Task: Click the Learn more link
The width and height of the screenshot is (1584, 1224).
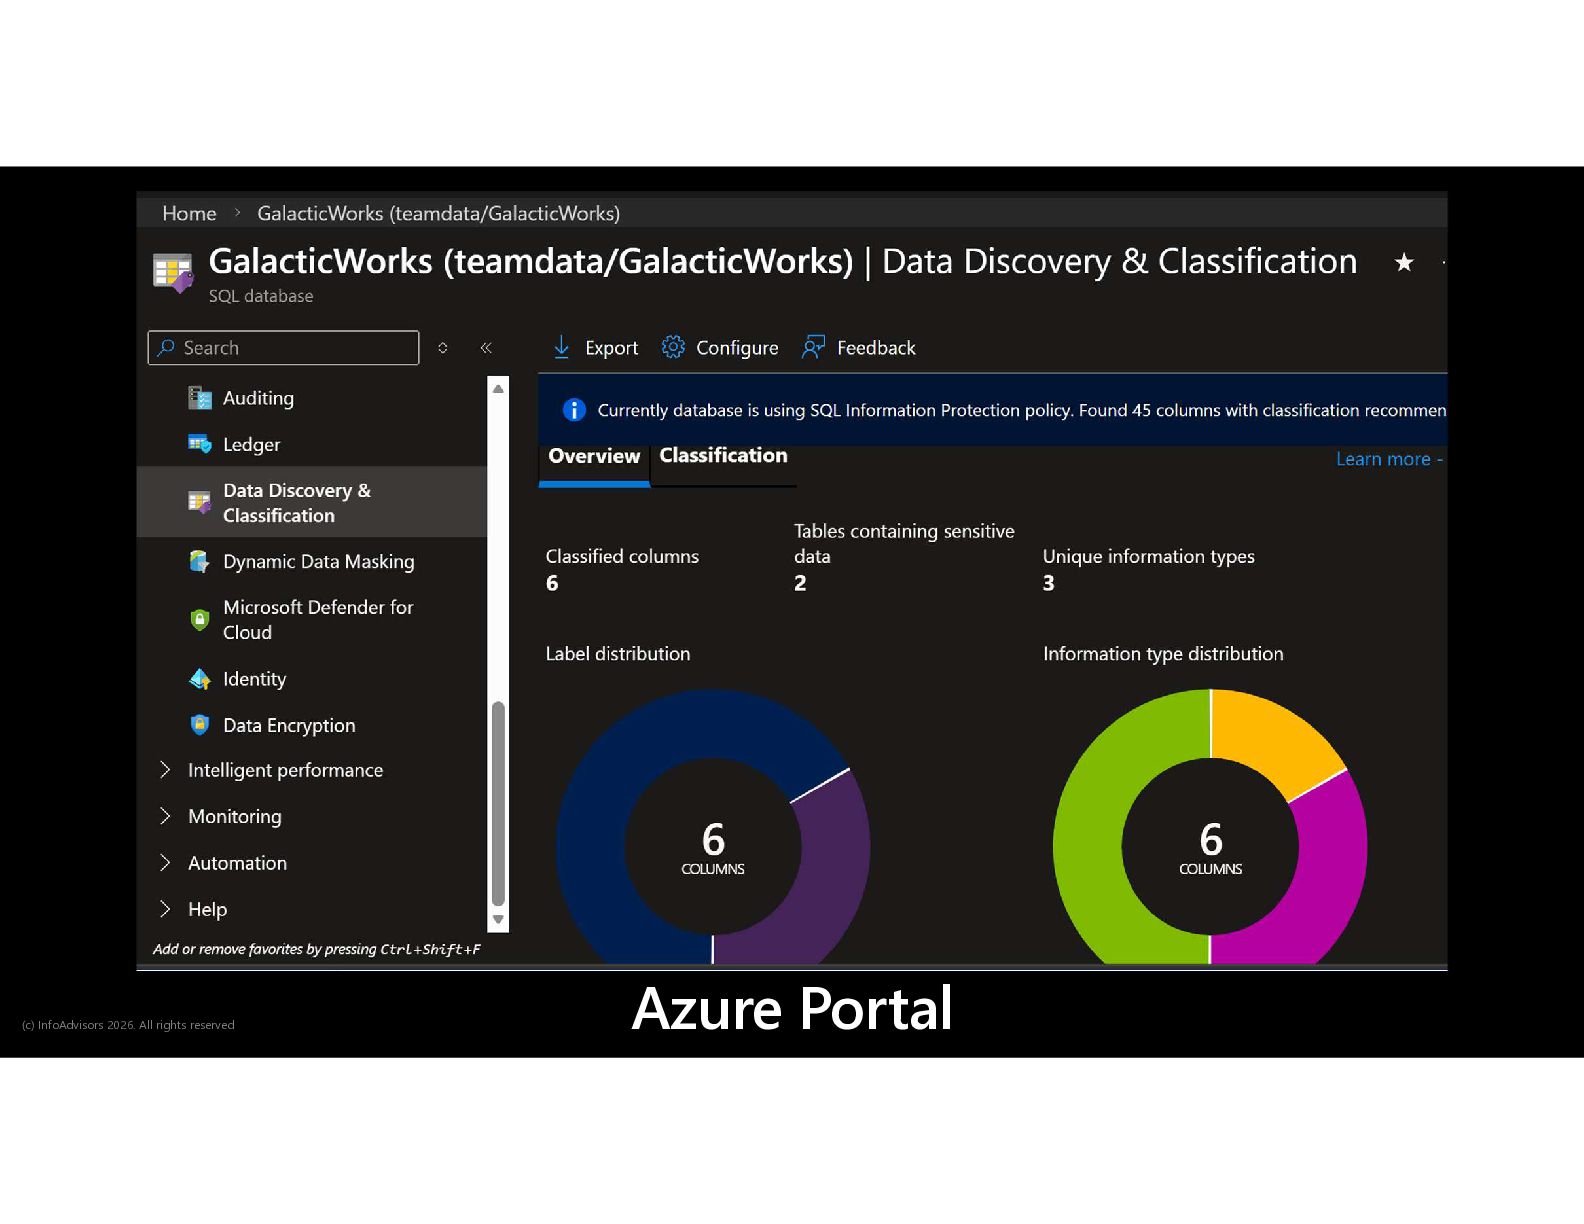Action: click(x=1383, y=459)
